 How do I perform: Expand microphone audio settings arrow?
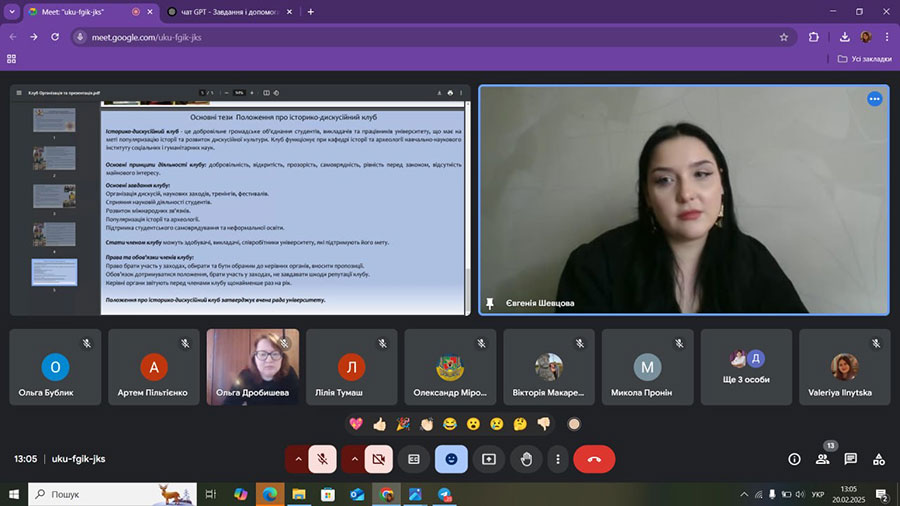298,459
